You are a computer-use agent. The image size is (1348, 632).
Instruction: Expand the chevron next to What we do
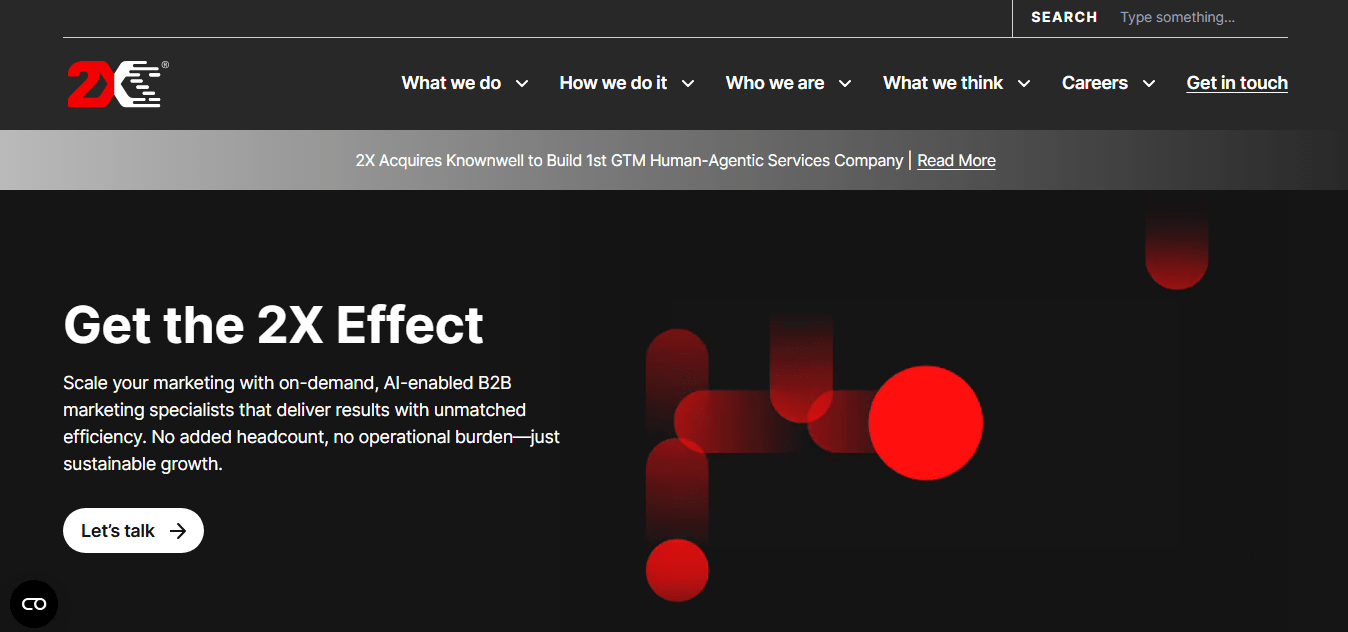[522, 83]
